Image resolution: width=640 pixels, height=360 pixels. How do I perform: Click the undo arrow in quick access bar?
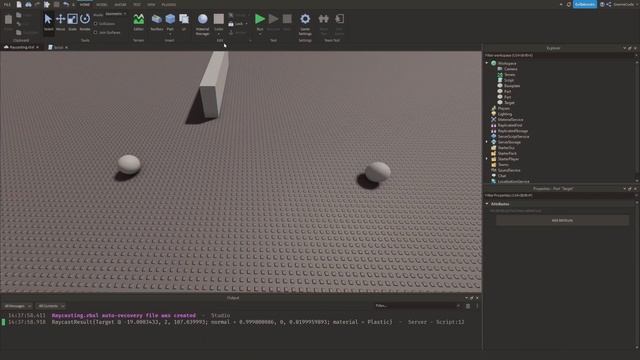66,4
